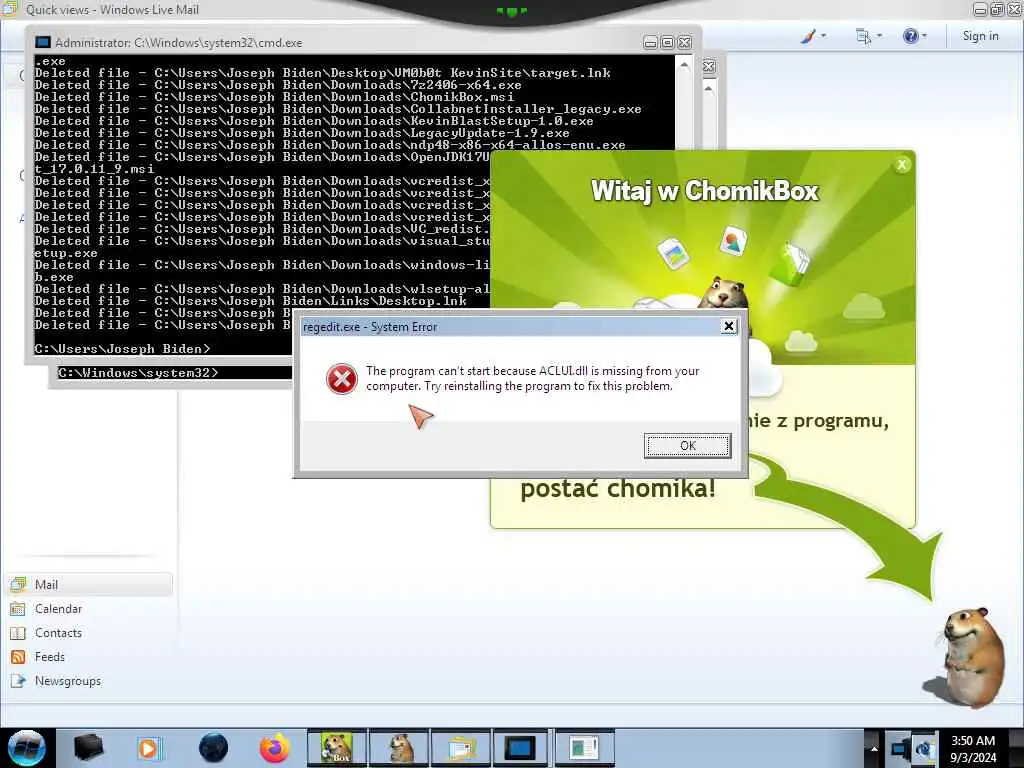Click the Deleted file LegacyUpdate-1.9.exe line

click(302, 133)
